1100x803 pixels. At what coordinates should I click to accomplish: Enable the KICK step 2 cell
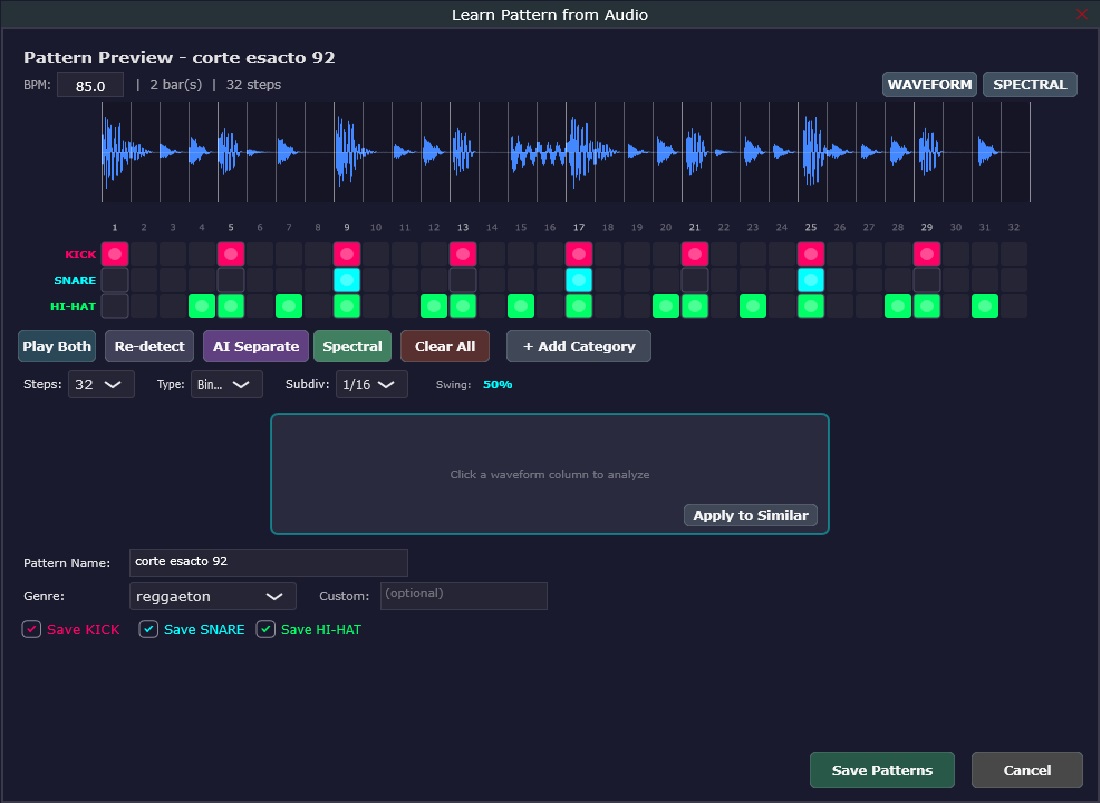click(144, 254)
